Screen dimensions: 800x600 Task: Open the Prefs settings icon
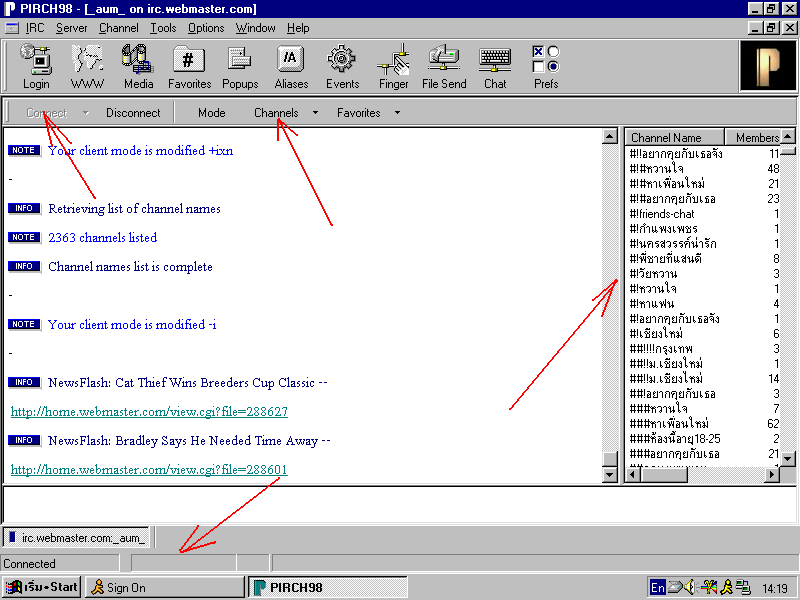point(546,66)
